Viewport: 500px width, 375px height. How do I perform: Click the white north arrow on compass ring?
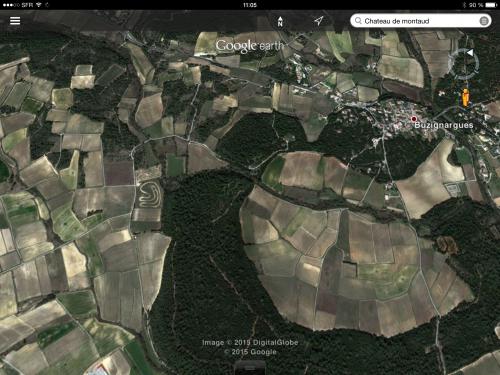470,53
